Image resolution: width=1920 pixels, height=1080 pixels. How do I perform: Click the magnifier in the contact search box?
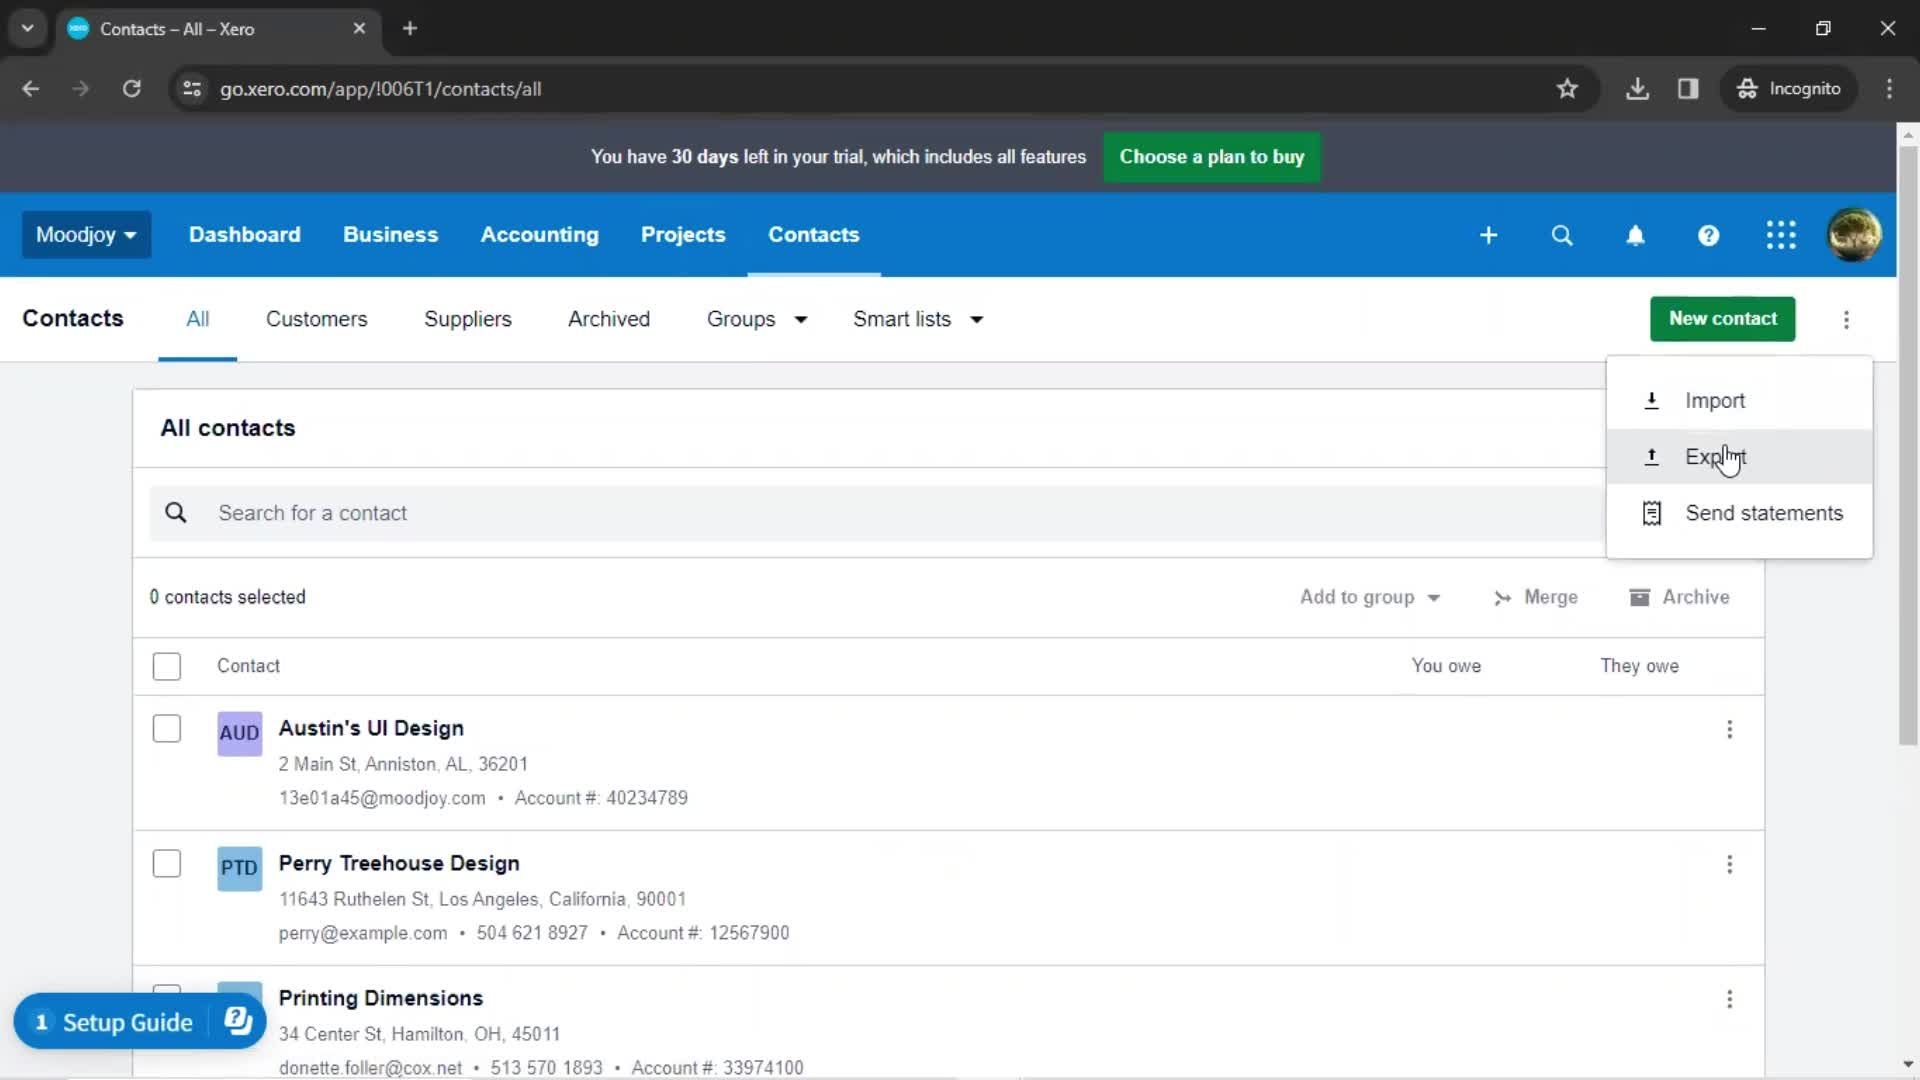coord(176,513)
